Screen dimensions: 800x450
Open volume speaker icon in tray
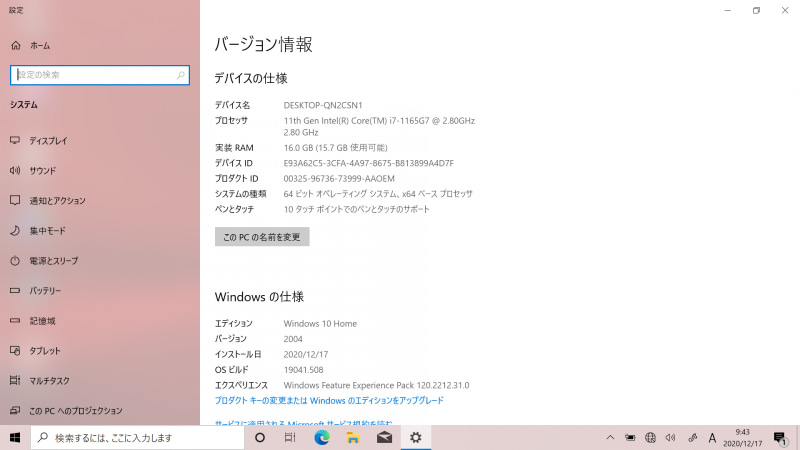click(670, 438)
